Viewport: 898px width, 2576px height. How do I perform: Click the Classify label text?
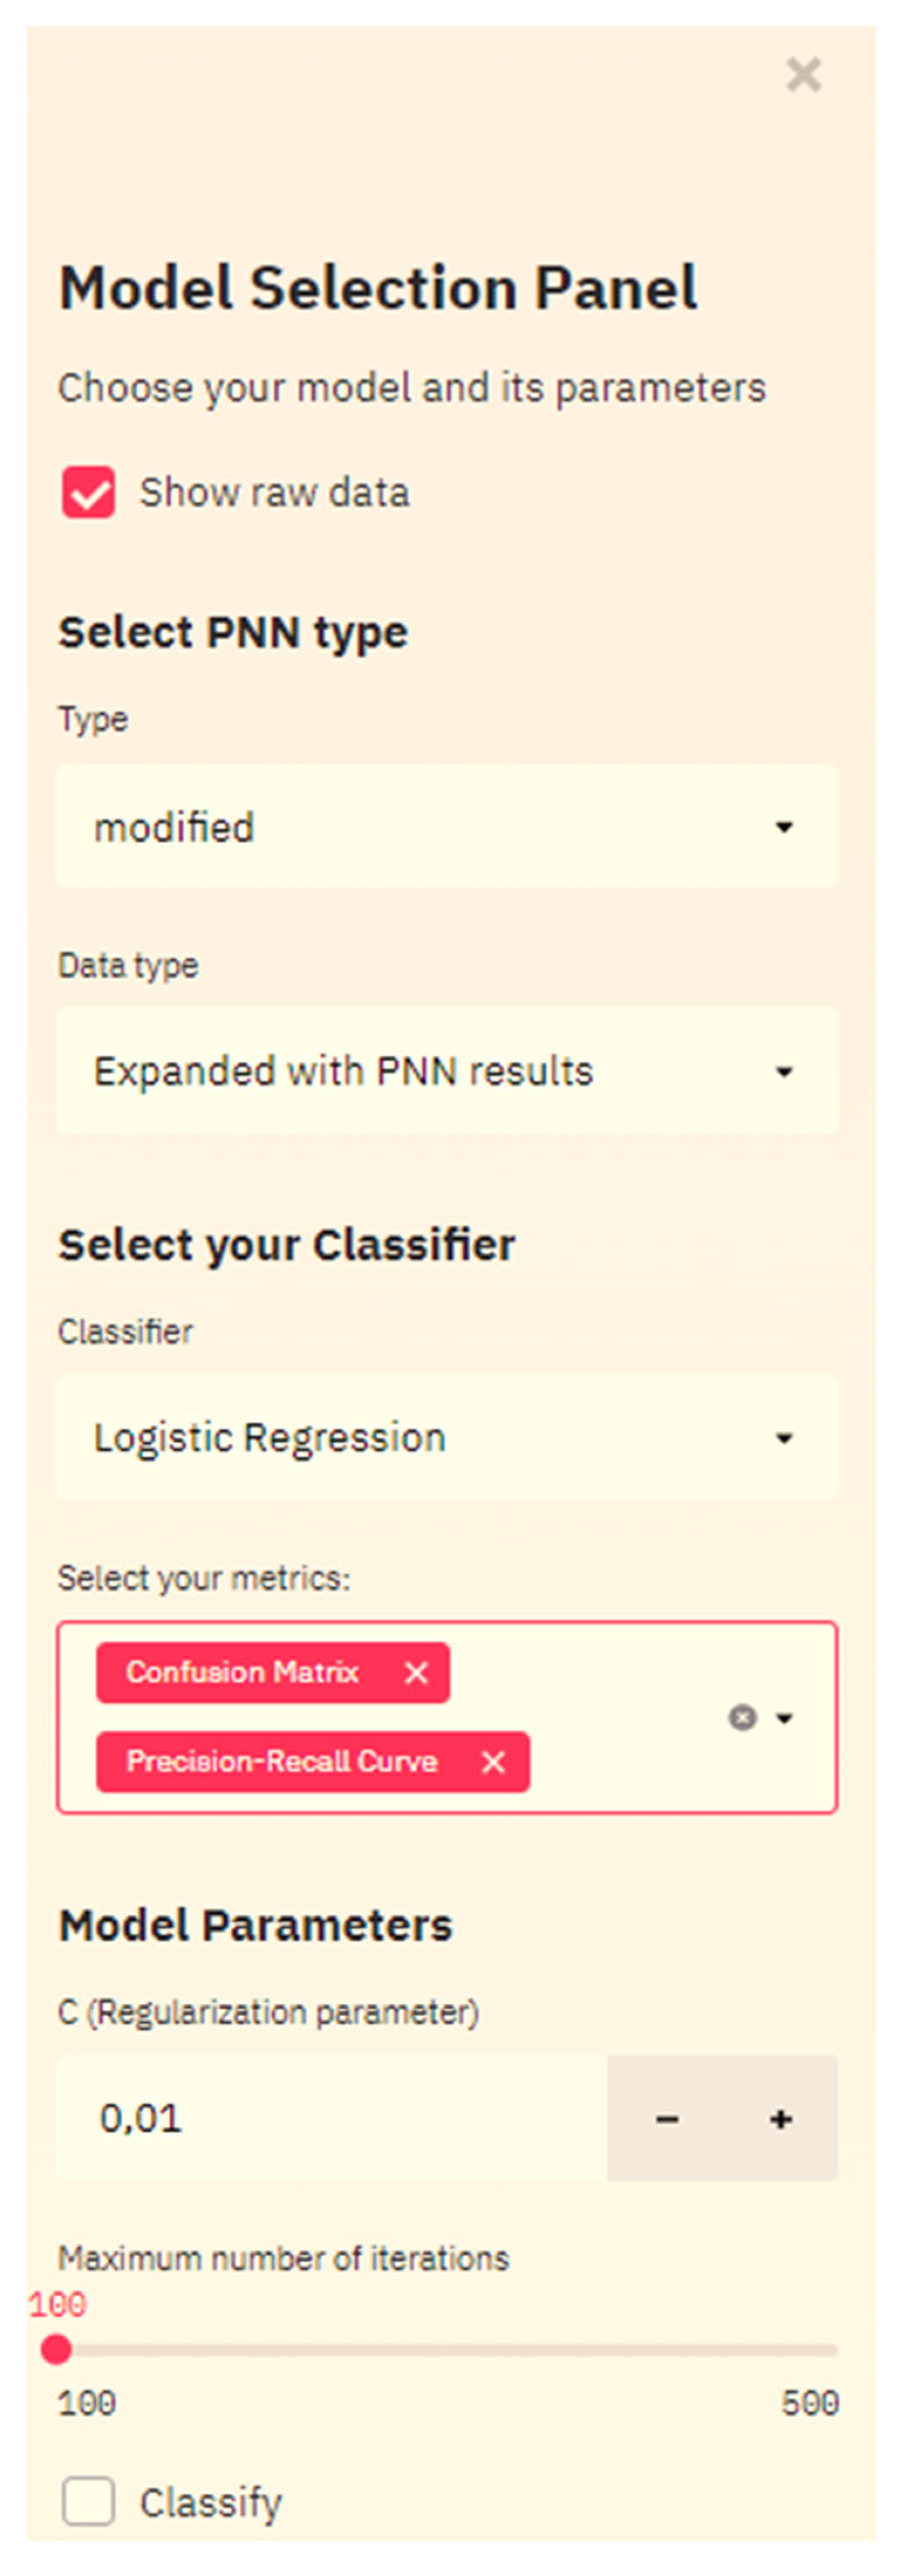(210, 2502)
